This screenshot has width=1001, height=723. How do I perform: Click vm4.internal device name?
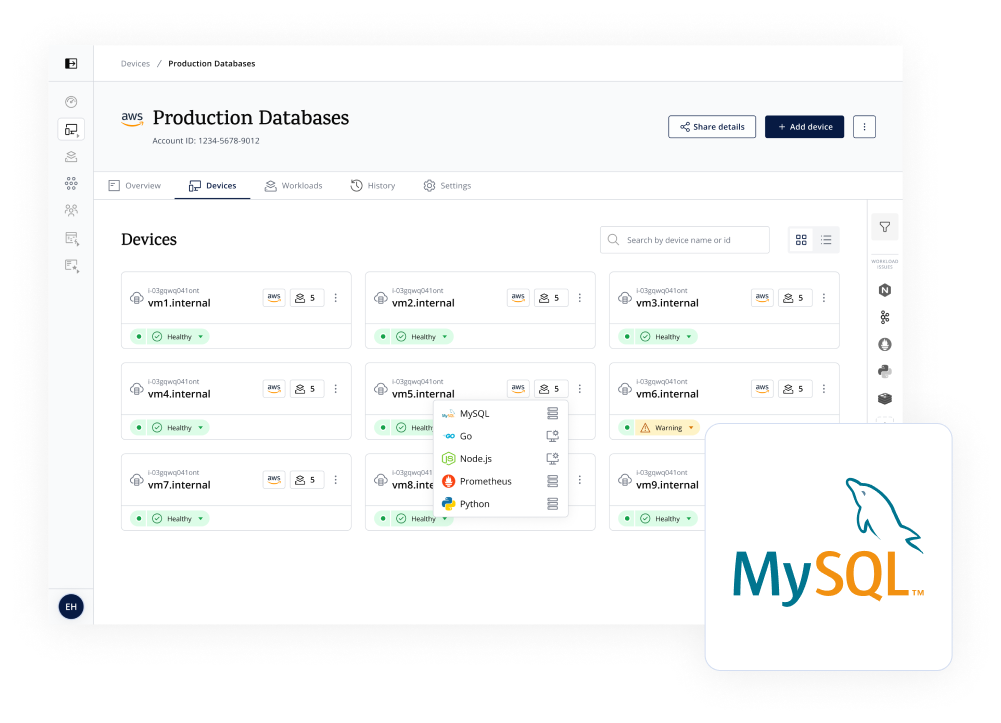(x=179, y=394)
